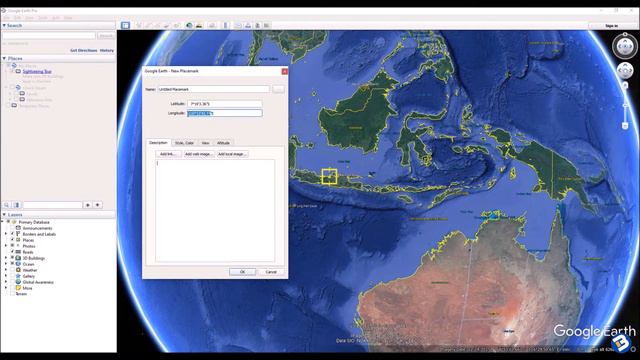The width and height of the screenshot is (640, 360).
Task: Uncheck the Borders and Labels layer
Action: [12, 234]
